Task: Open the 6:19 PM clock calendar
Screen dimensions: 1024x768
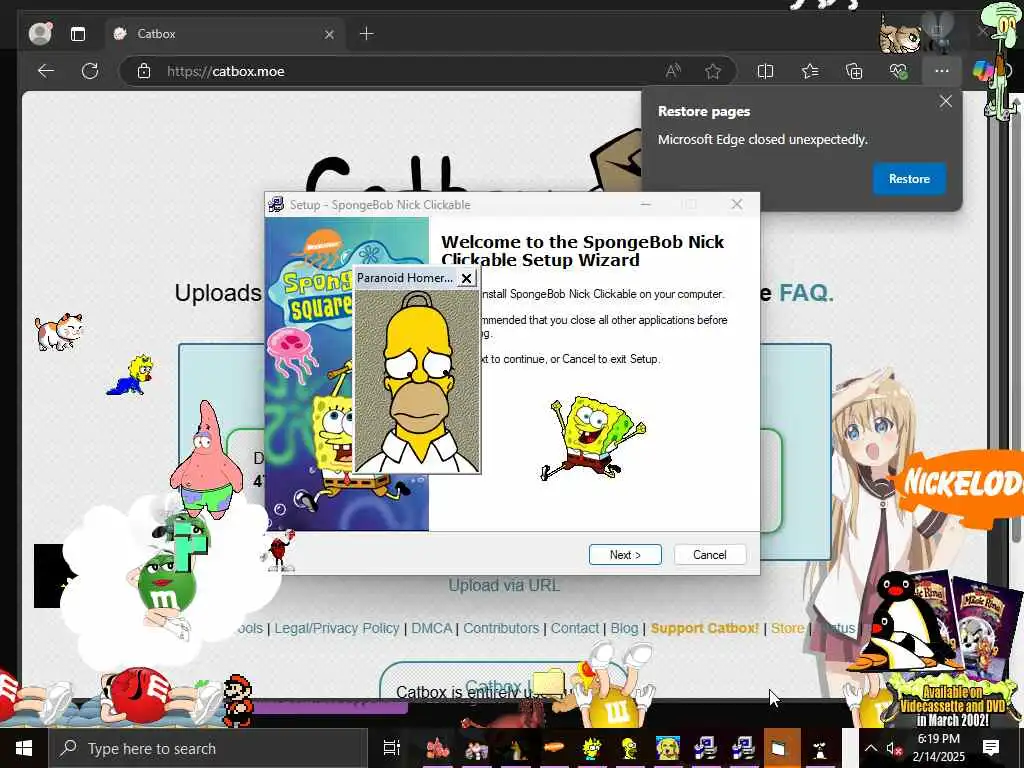Action: [938, 748]
